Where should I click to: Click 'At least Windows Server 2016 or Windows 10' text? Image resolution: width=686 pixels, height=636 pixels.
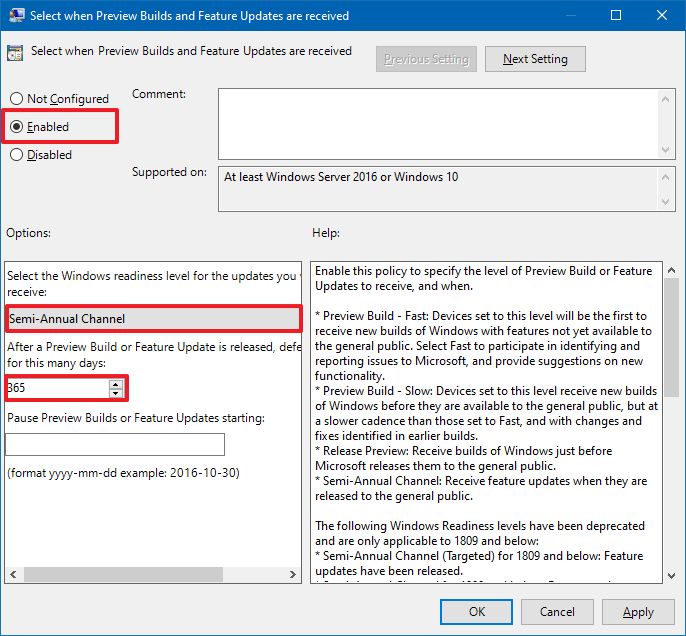tap(341, 177)
